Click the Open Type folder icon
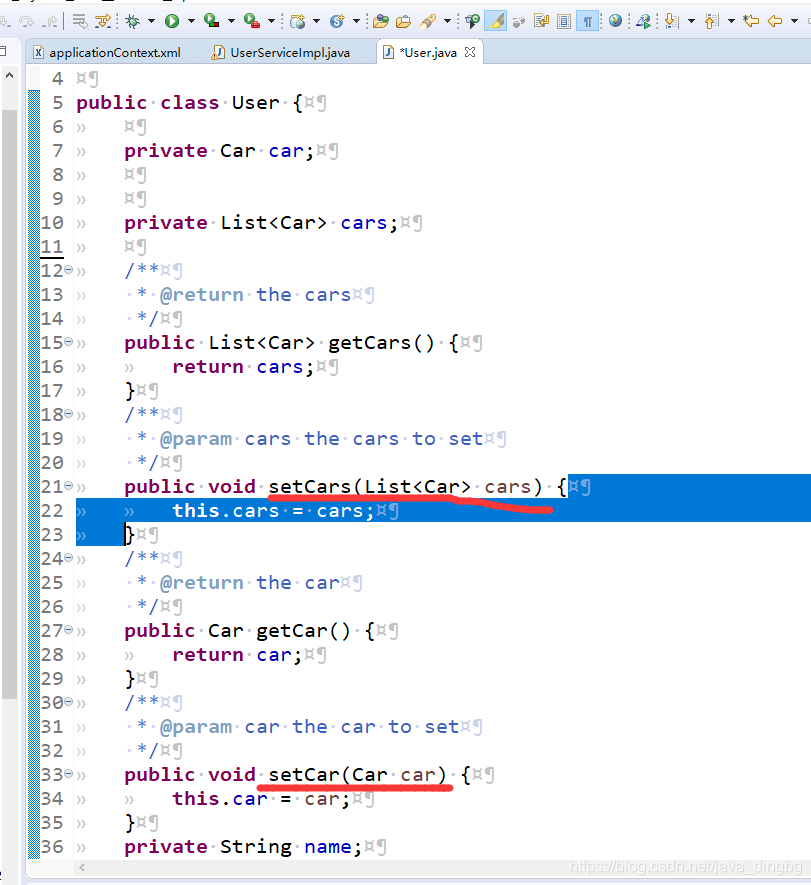This screenshot has height=885, width=811. click(381, 21)
